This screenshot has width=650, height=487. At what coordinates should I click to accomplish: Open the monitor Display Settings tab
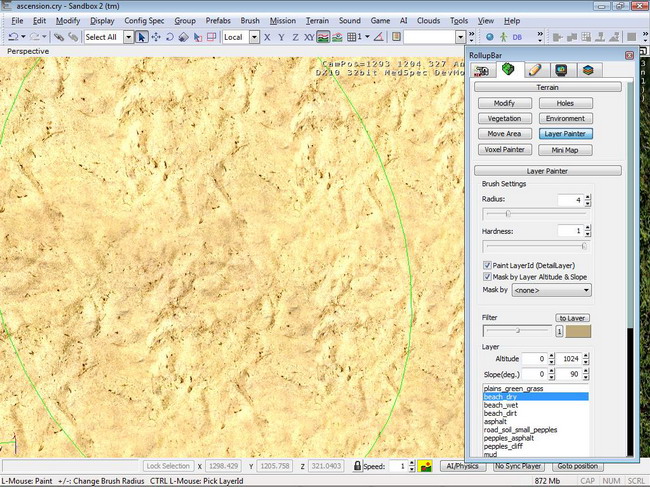point(561,70)
